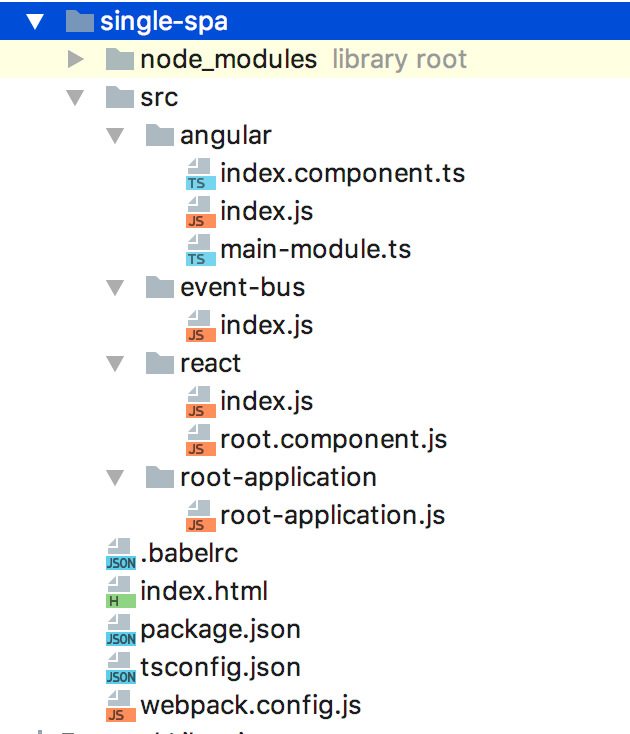
Task: Open the package.json file
Action: point(220,631)
